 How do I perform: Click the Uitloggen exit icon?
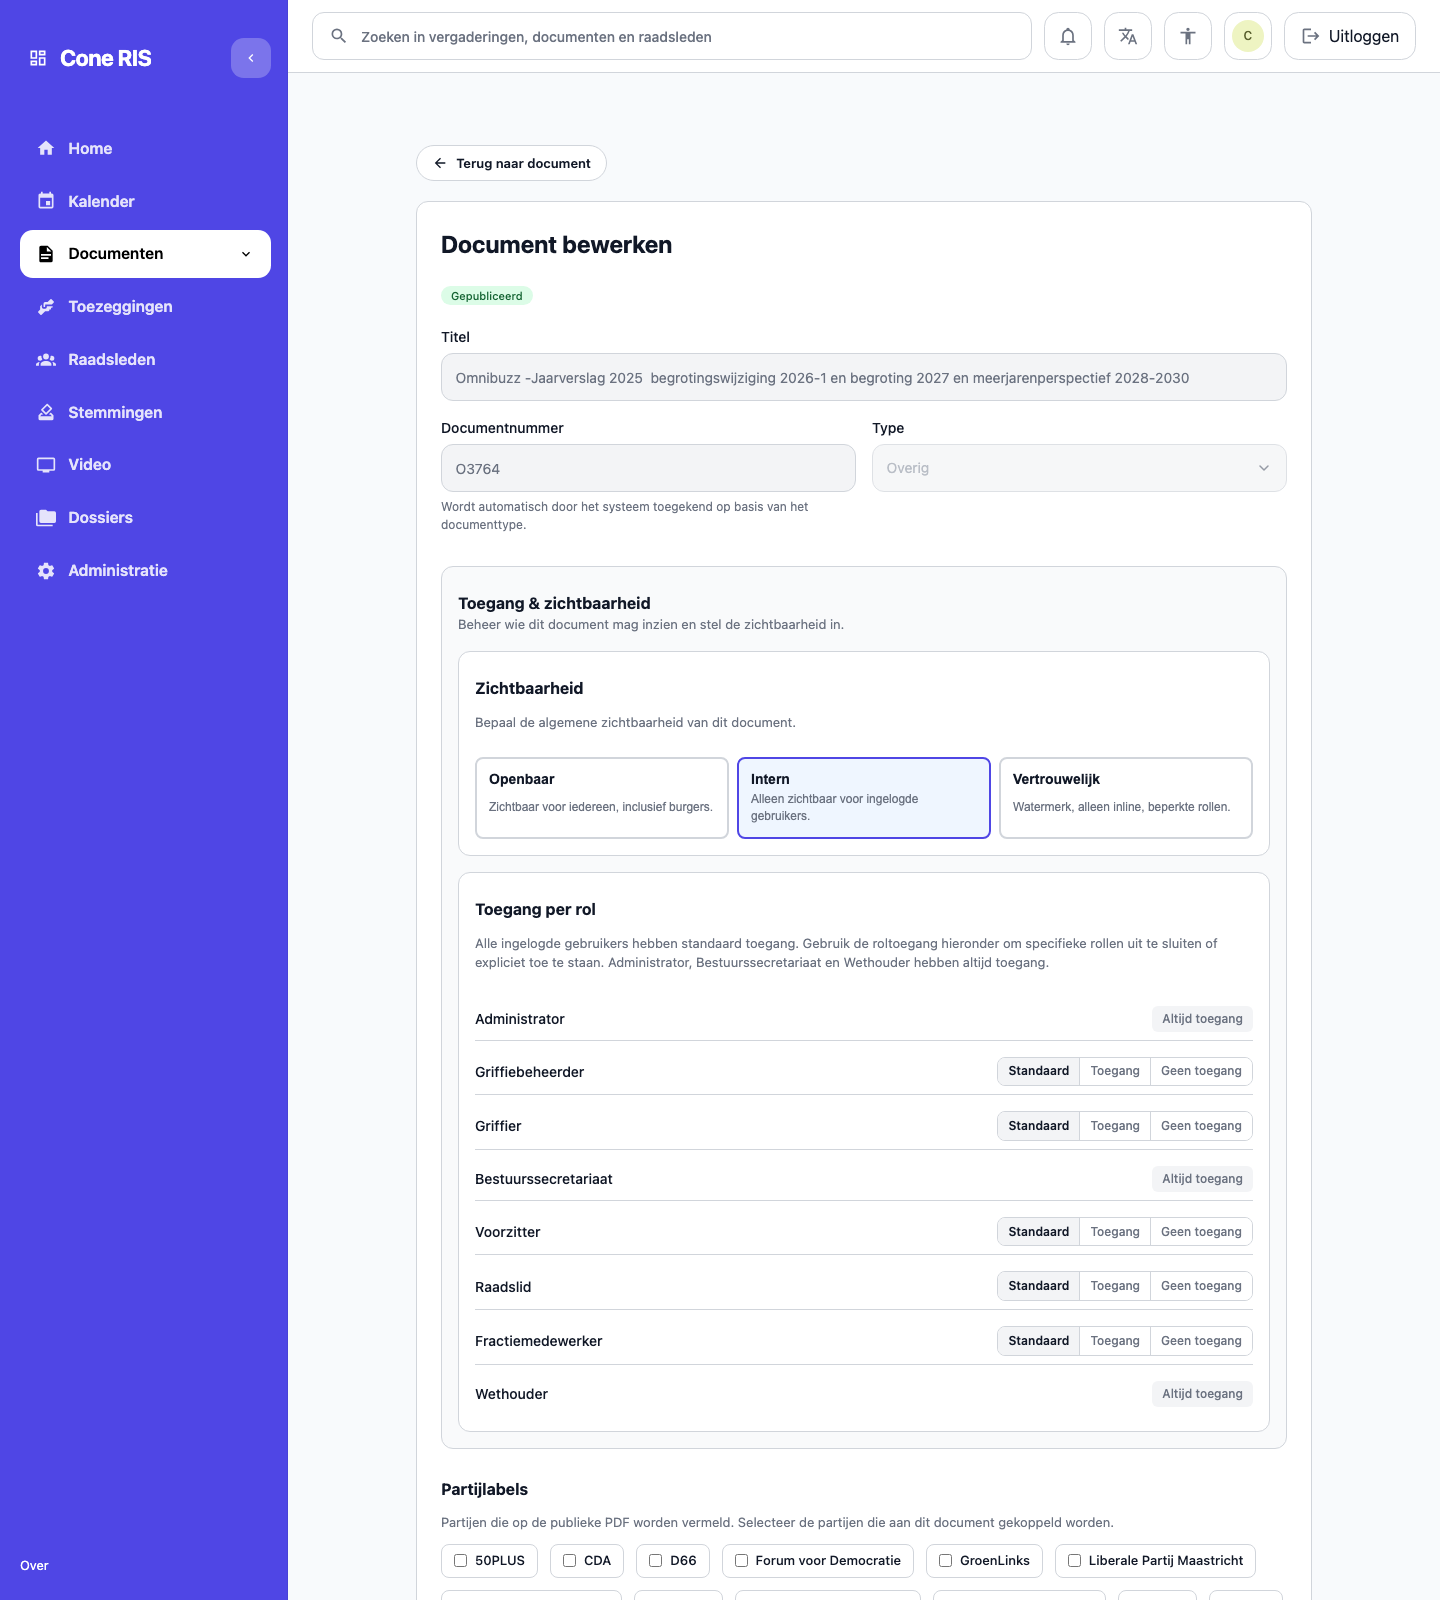[1310, 36]
